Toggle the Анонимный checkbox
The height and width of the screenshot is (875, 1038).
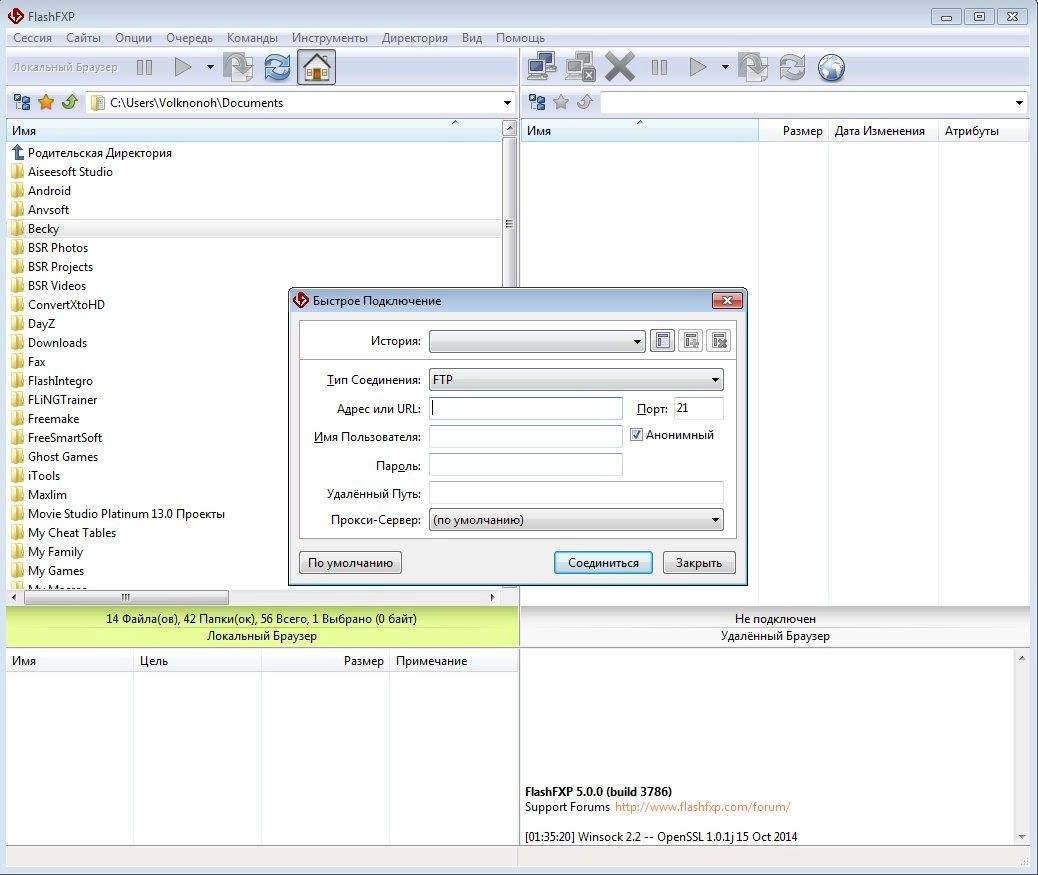tap(636, 435)
